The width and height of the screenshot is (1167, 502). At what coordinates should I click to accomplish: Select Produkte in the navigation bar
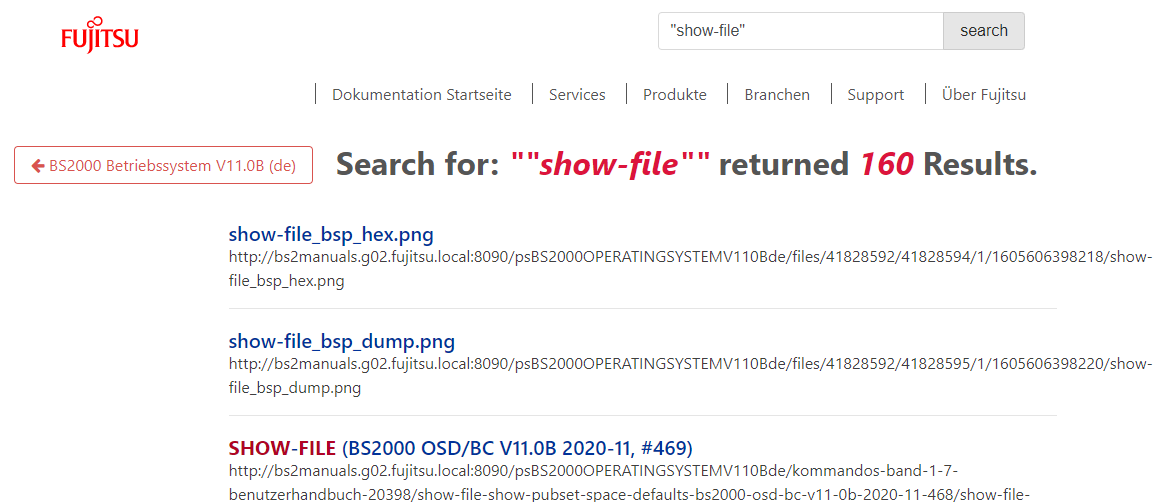coord(674,95)
